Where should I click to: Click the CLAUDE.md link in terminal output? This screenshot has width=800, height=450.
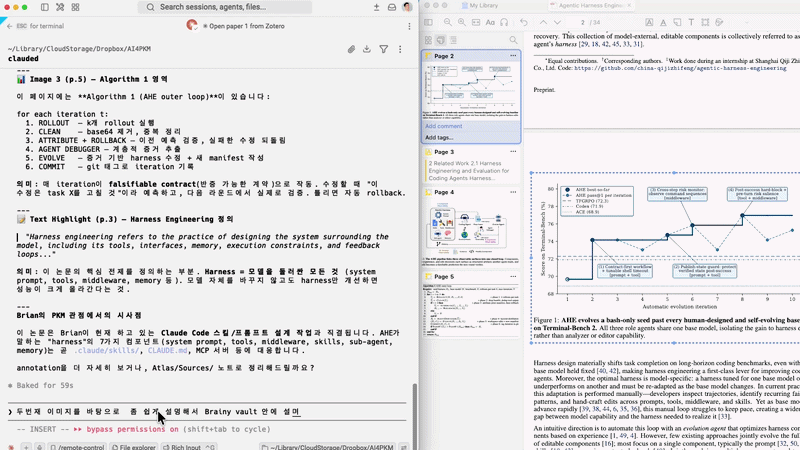pos(167,351)
